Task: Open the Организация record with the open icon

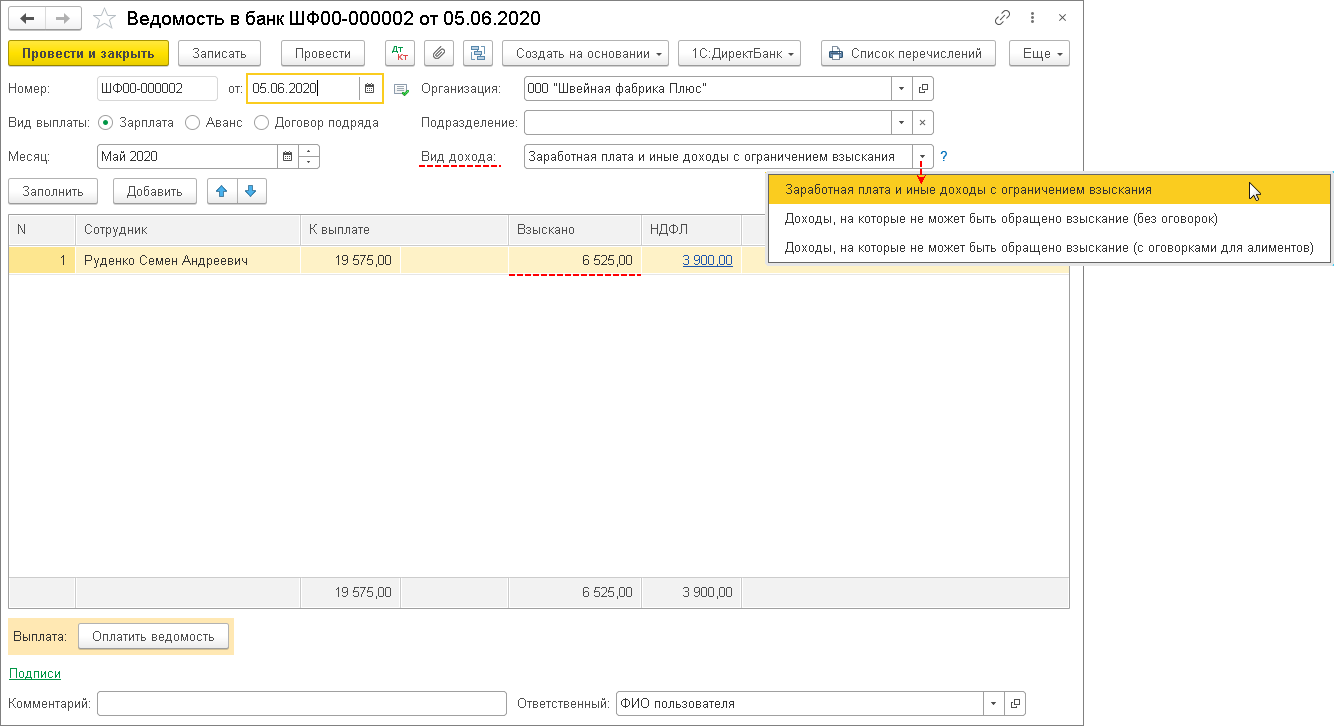Action: pos(922,89)
